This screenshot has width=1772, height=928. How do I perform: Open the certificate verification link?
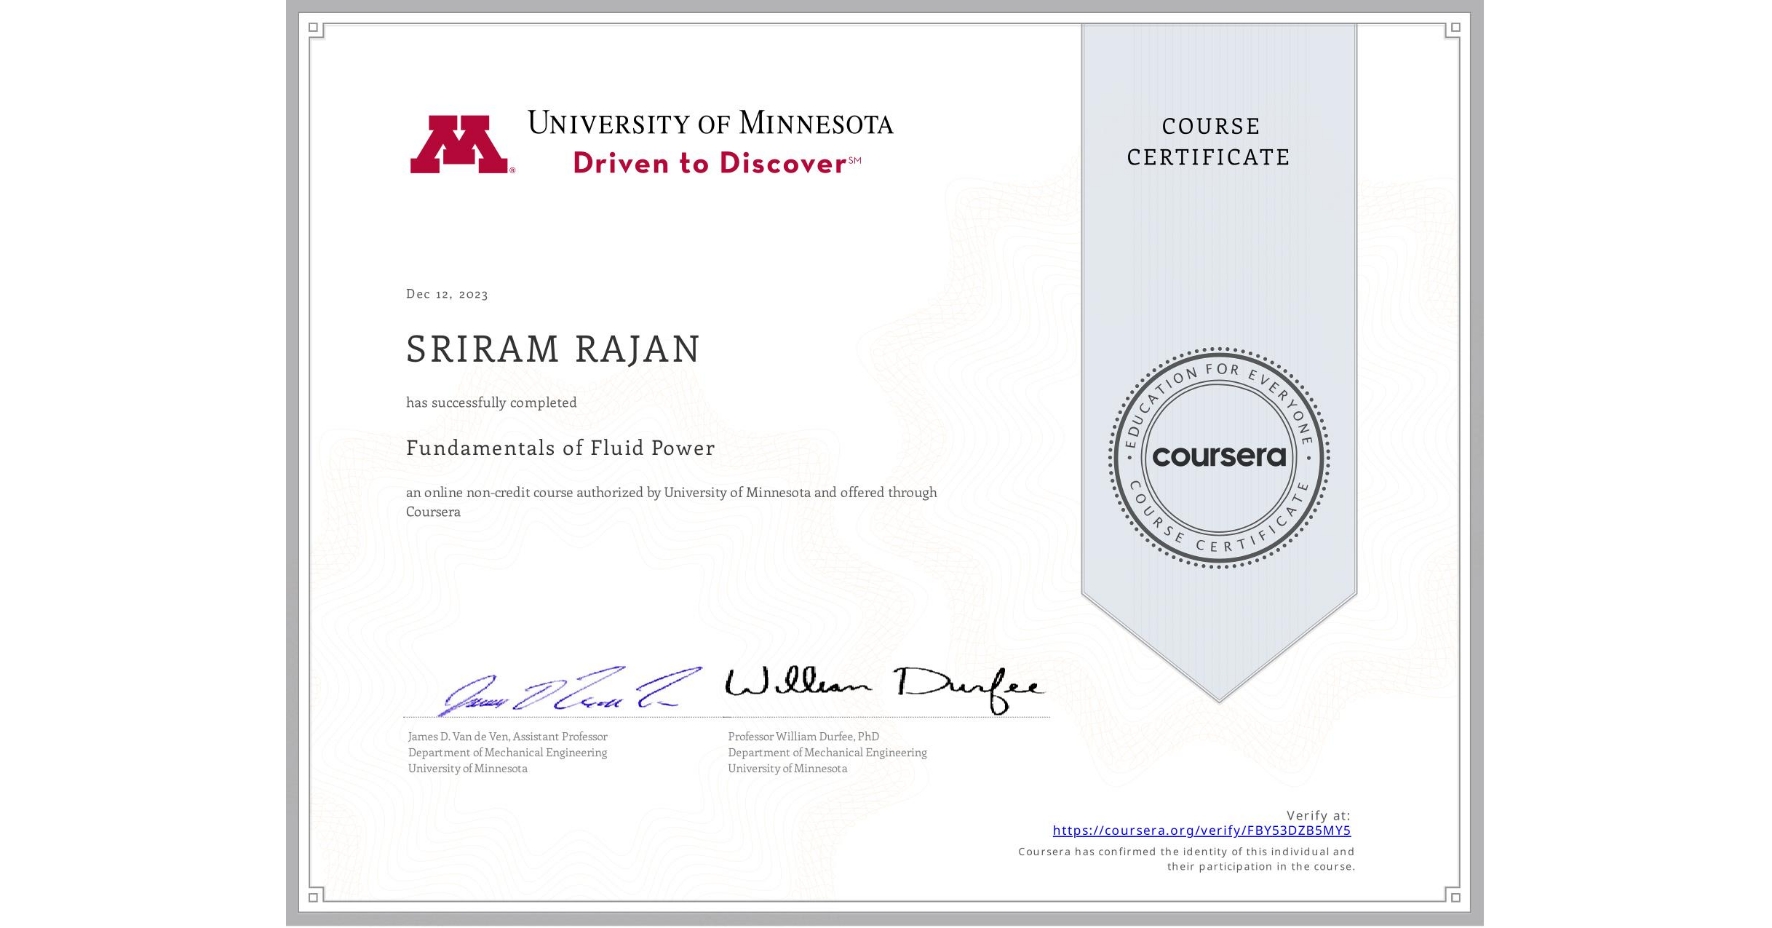tap(1202, 829)
